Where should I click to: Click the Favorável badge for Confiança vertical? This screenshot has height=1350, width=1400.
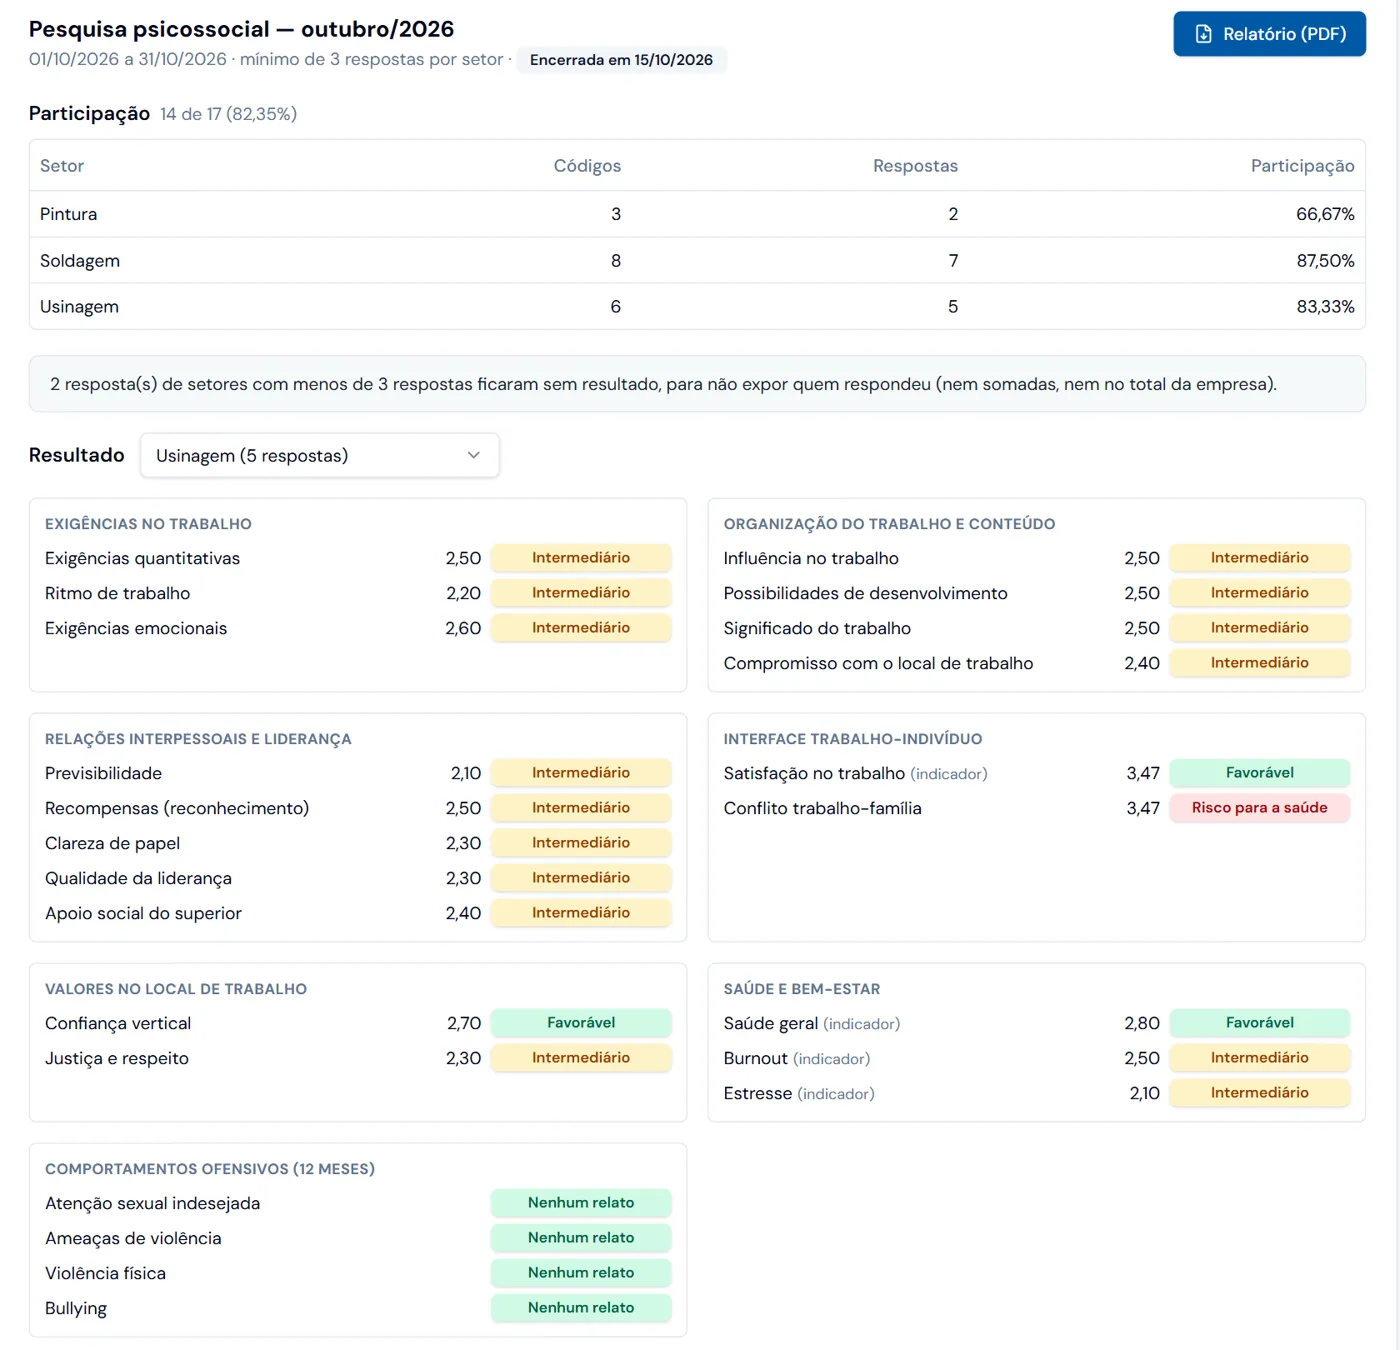pos(581,1023)
